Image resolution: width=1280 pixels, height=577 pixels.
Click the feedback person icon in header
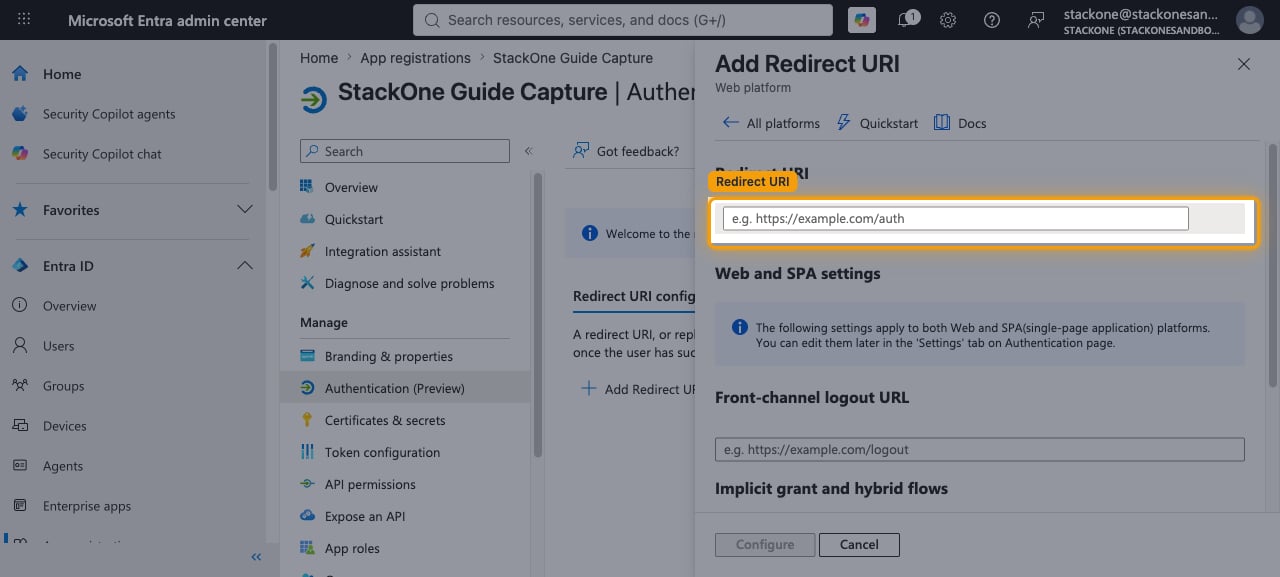(1035, 20)
